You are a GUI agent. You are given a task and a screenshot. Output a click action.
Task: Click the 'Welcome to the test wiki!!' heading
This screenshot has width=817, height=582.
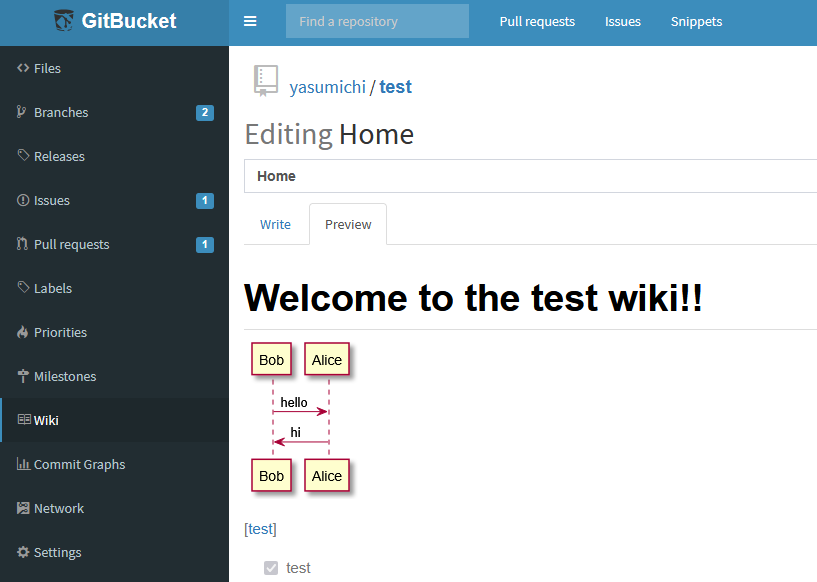pos(473,298)
